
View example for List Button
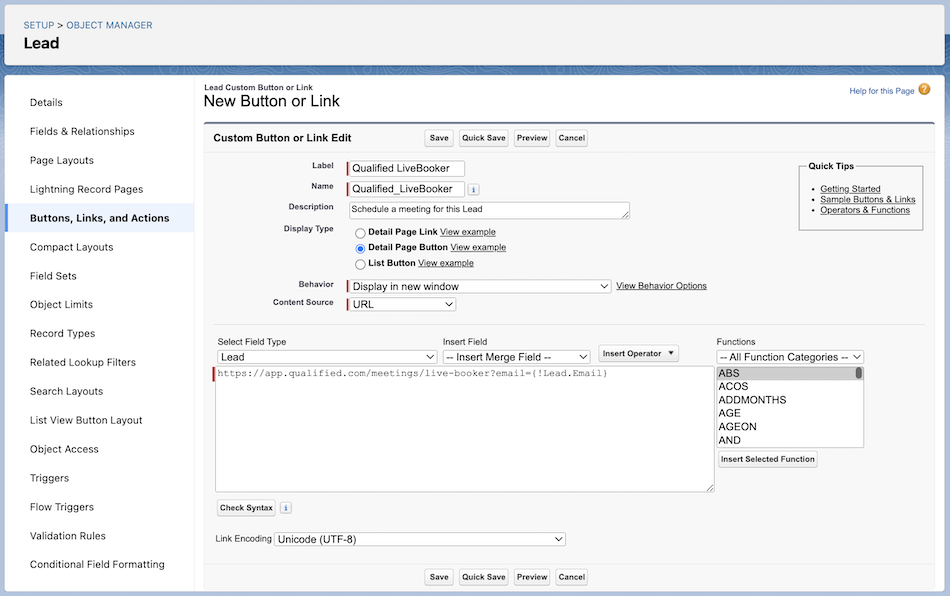click(x=446, y=263)
